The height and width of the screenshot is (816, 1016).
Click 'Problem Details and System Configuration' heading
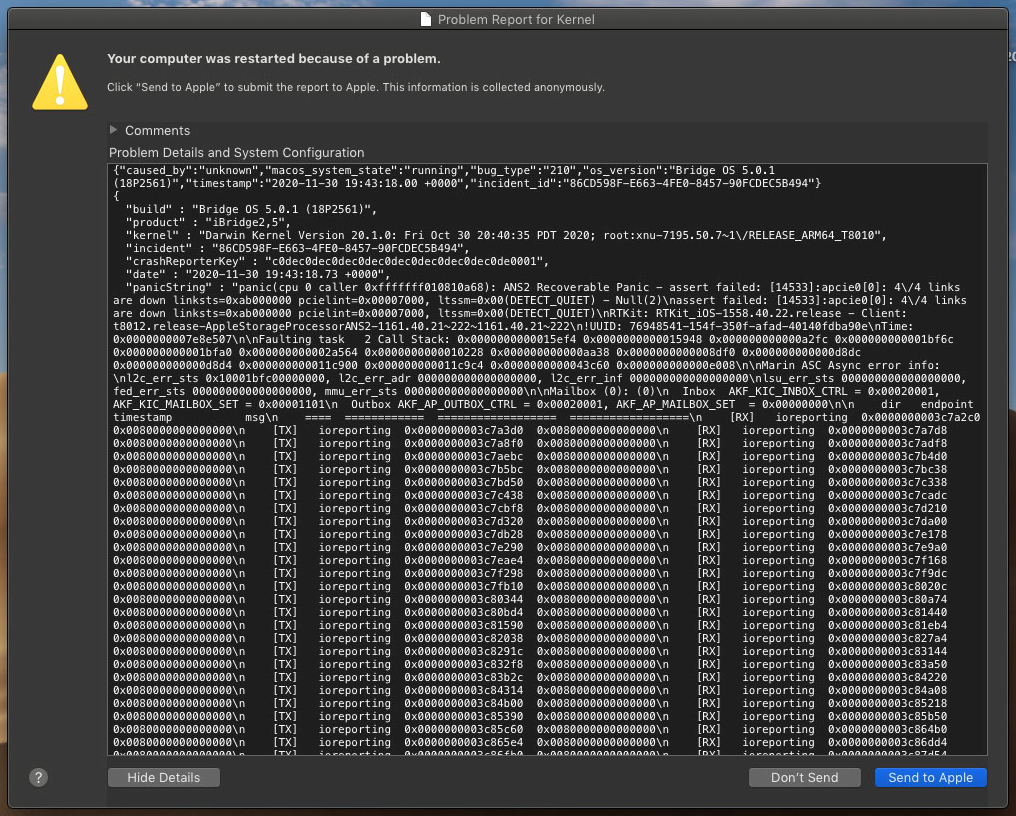(x=237, y=152)
